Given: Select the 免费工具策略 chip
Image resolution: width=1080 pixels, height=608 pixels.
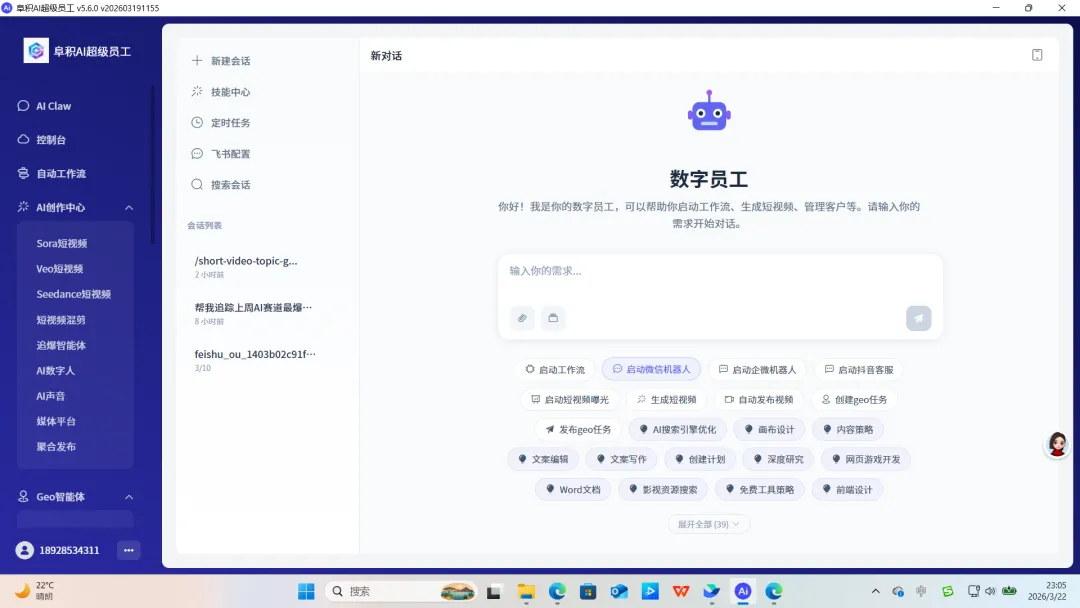Looking at the screenshot, I should pyautogui.click(x=760, y=490).
